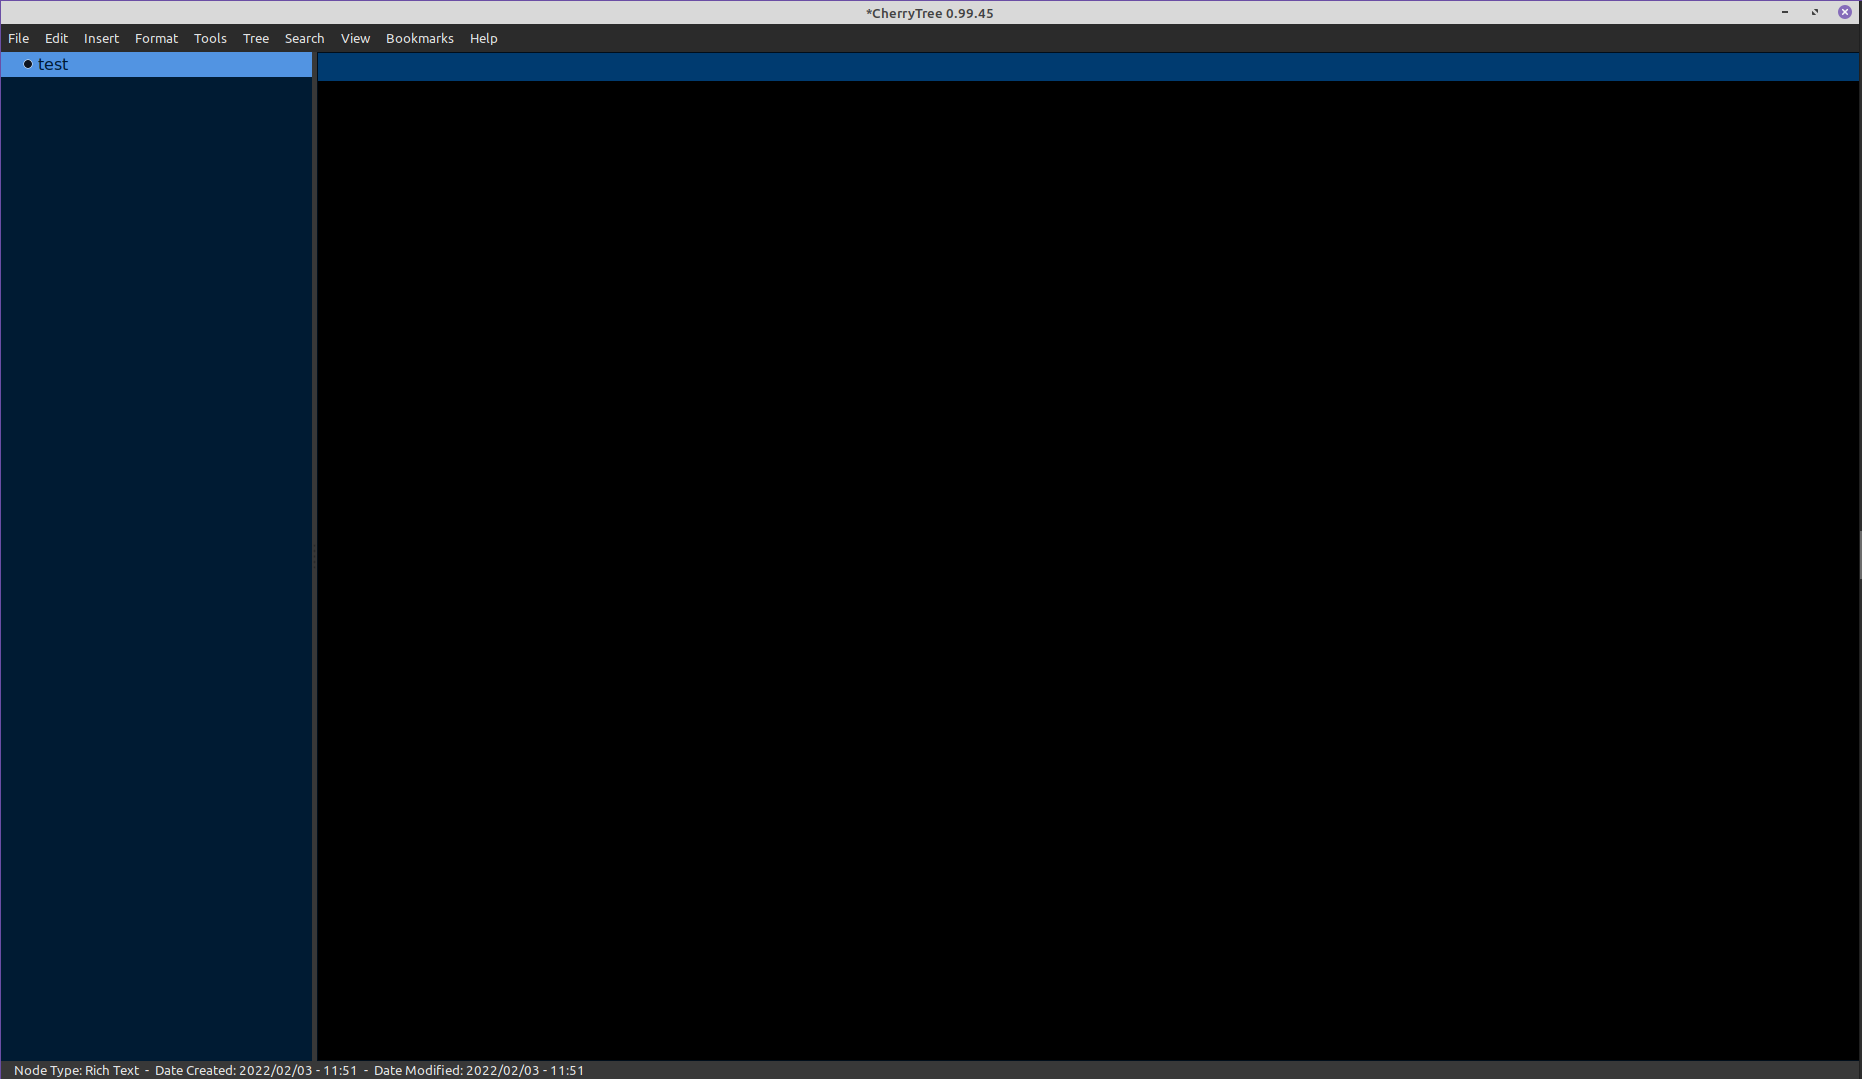Open the Tools menu

coord(210,38)
